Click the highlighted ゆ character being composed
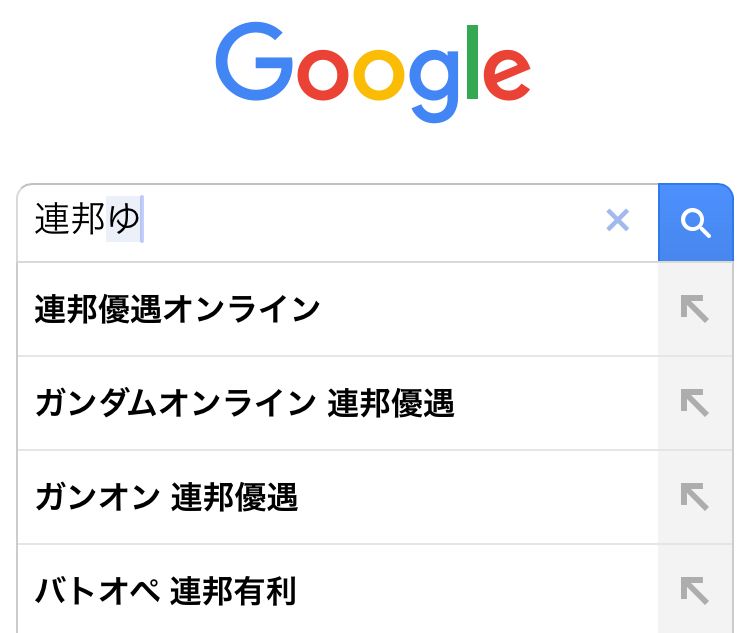The height and width of the screenshot is (633, 750). tap(124, 221)
